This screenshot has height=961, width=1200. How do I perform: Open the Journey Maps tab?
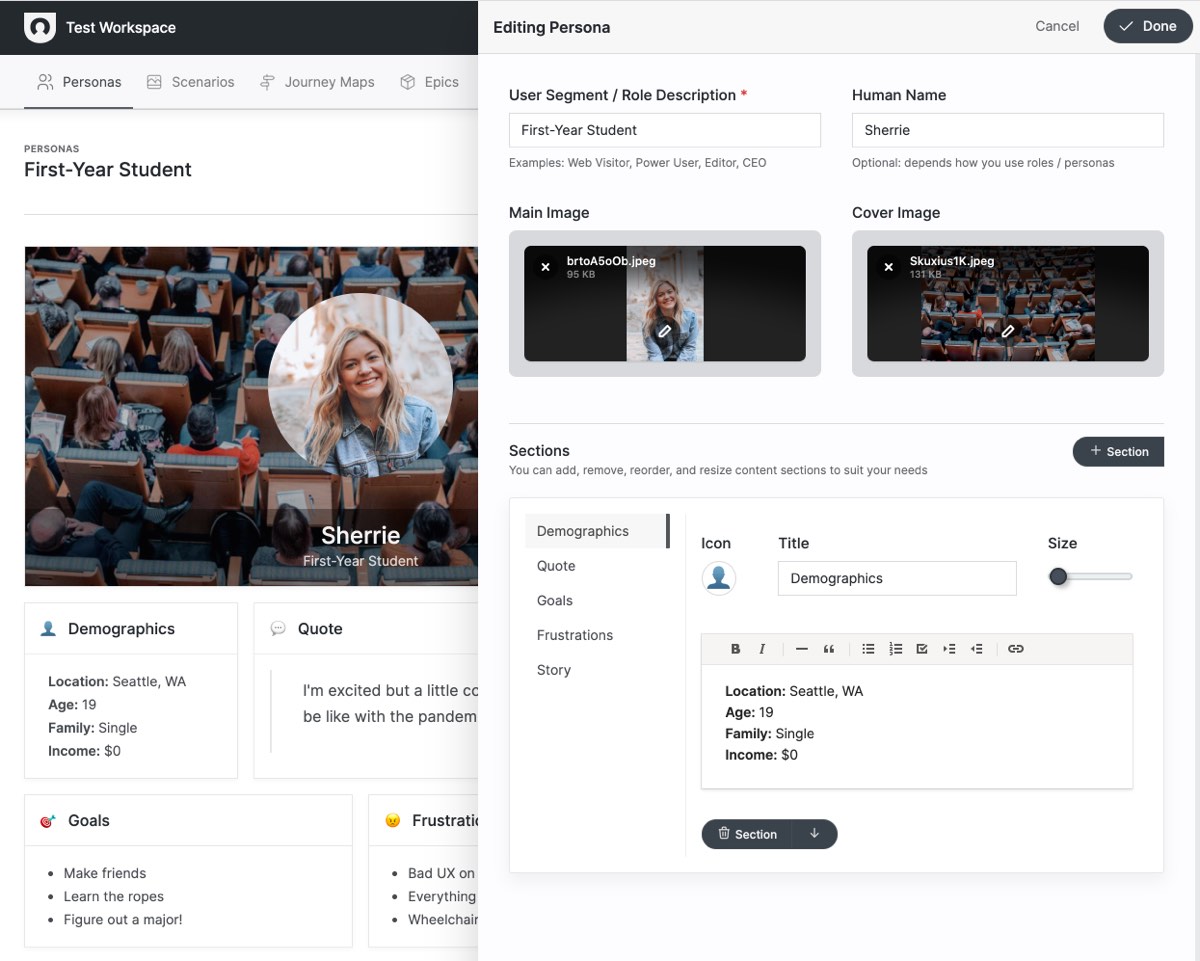click(328, 82)
